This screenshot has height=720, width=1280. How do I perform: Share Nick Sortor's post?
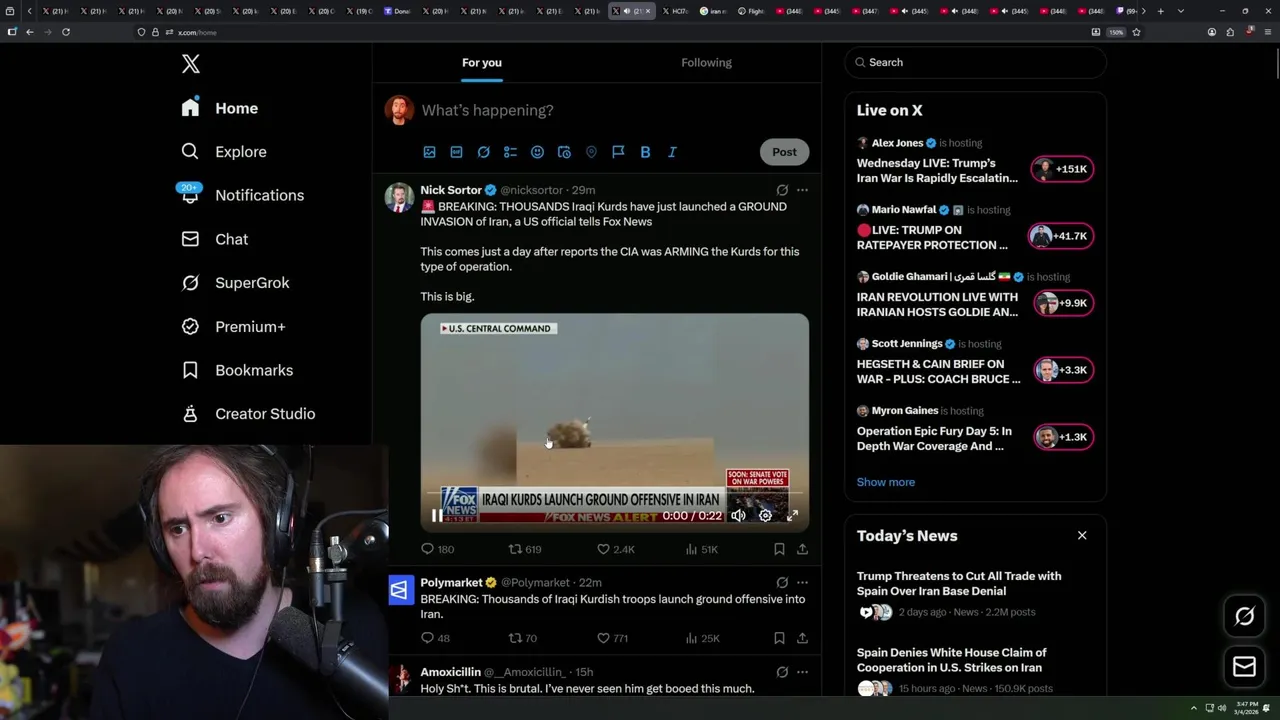pos(802,549)
